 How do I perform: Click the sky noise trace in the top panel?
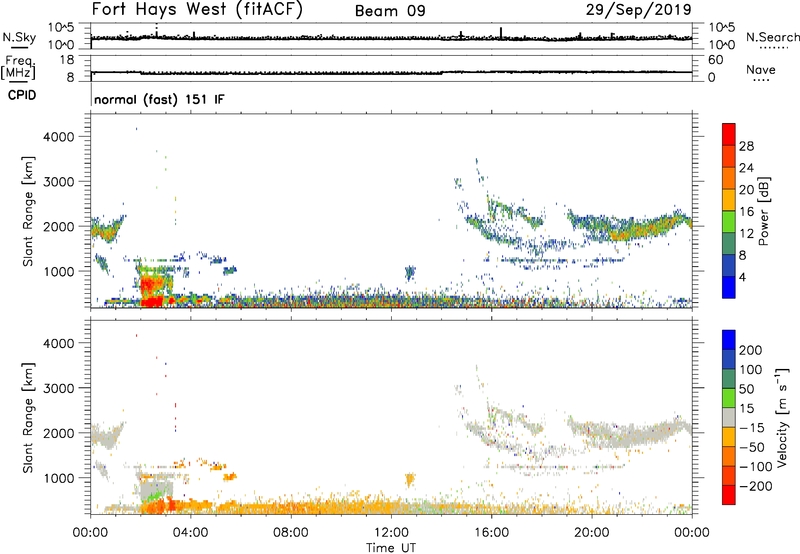(391, 38)
